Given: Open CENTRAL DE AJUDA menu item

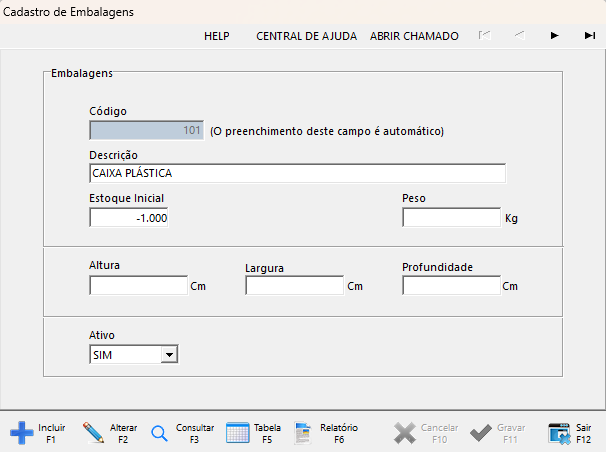Looking at the screenshot, I should pyautogui.click(x=306, y=36).
